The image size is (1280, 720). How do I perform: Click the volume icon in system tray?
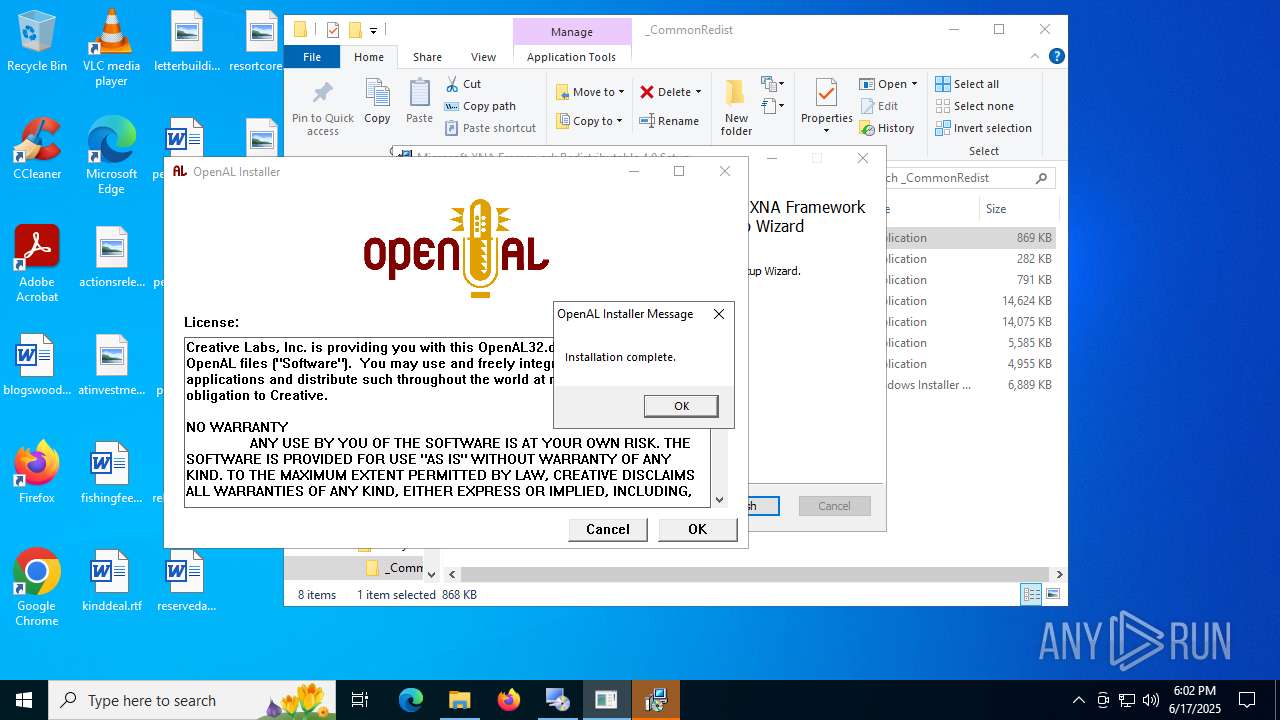coord(1151,700)
